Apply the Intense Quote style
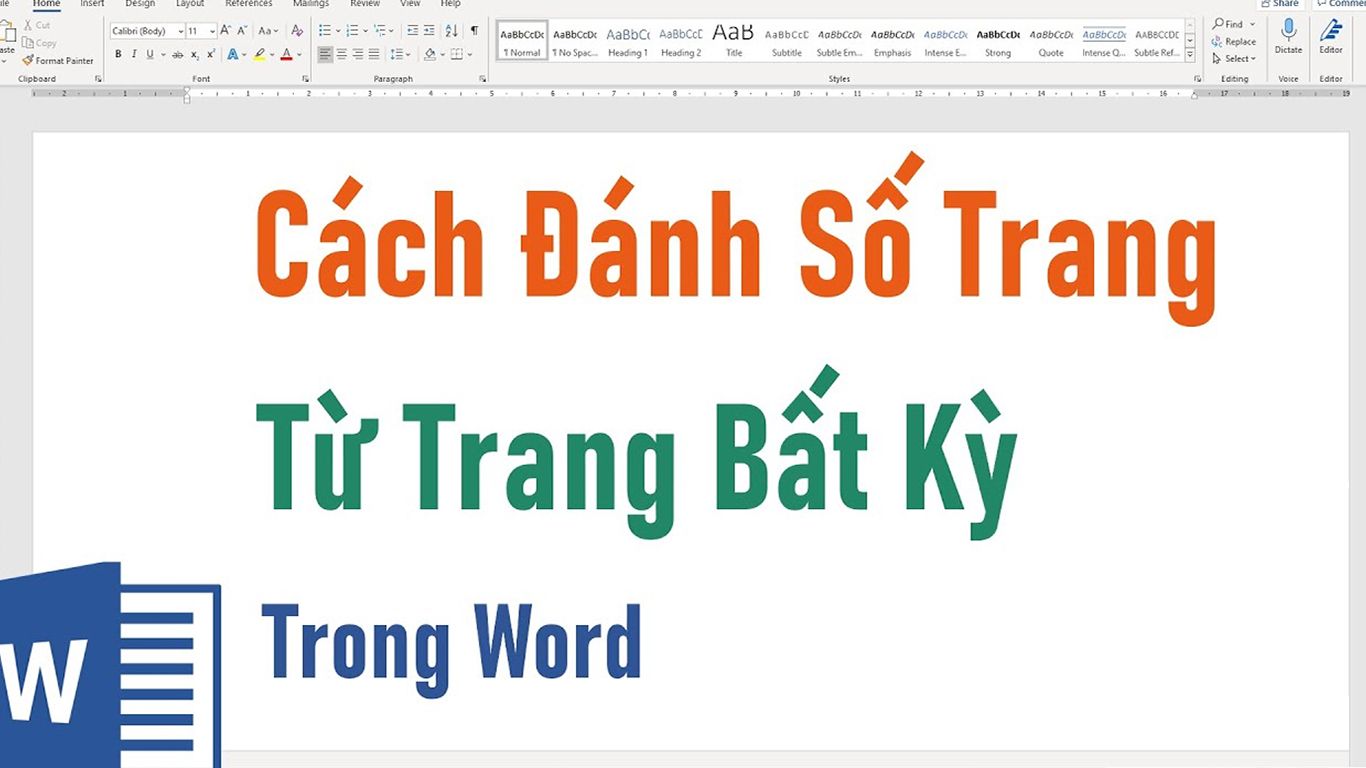This screenshot has height=768, width=1366. [1104, 41]
